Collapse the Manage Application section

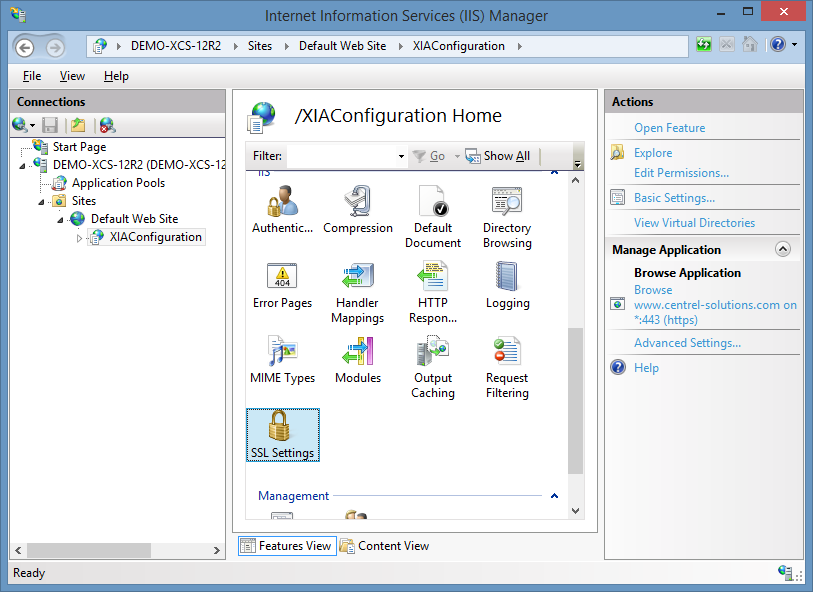click(782, 249)
